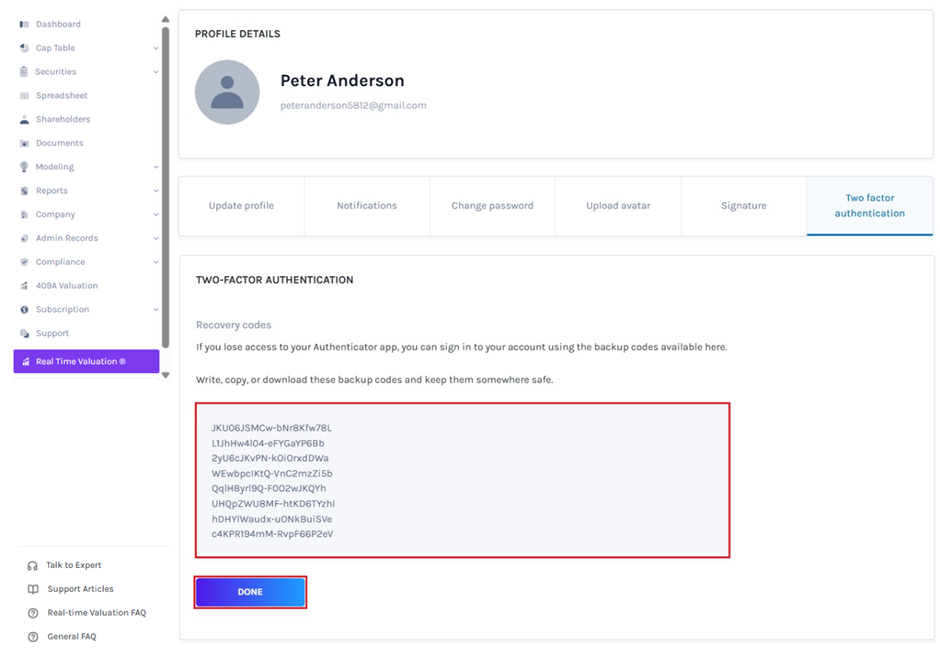Expand the Securities chevron

tap(156, 72)
